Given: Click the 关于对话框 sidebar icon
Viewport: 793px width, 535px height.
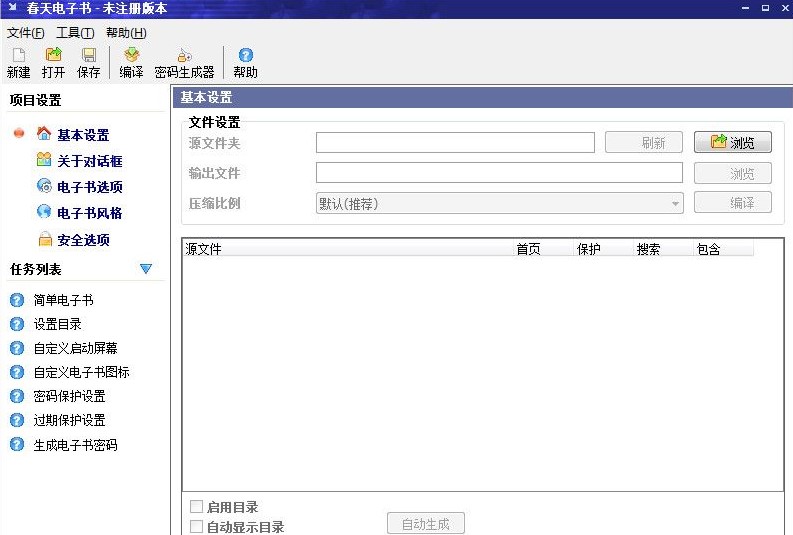Looking at the screenshot, I should pos(44,160).
